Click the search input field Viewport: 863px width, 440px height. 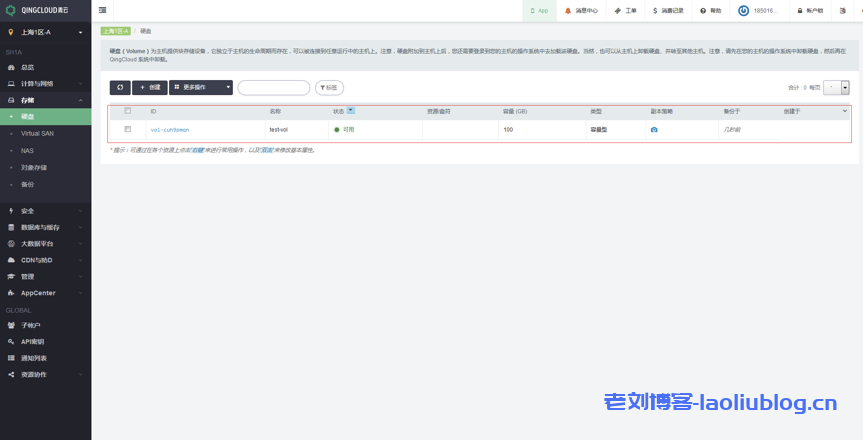point(273,88)
